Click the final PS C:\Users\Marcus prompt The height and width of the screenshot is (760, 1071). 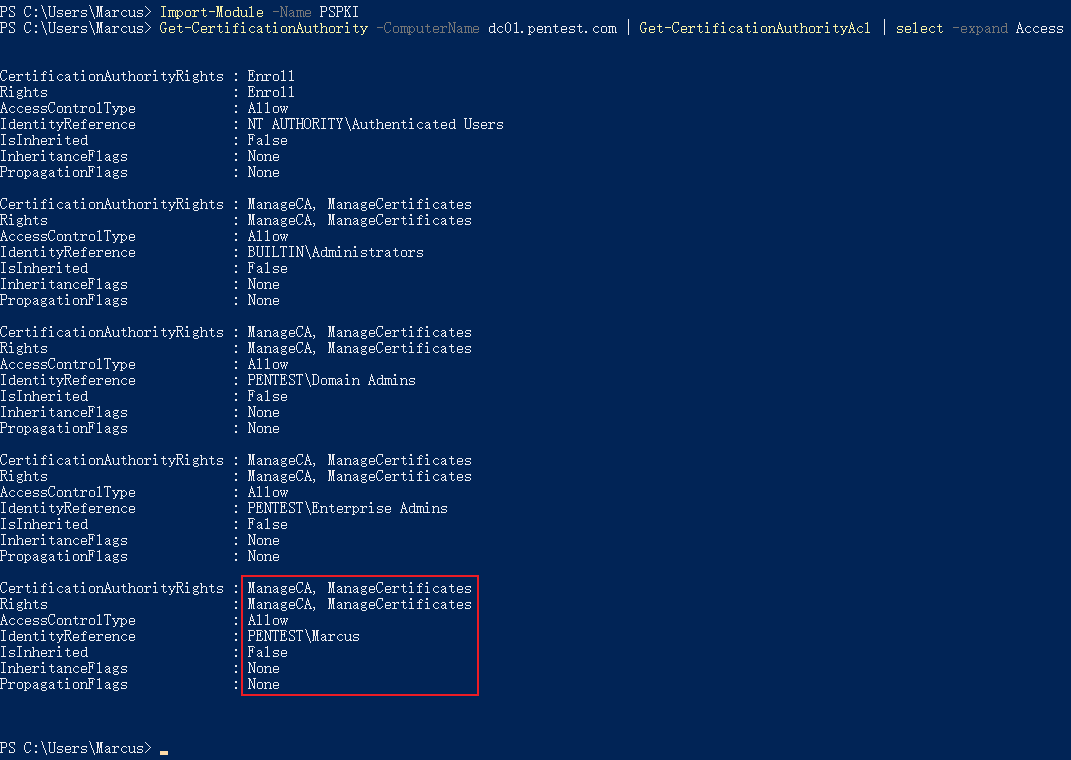click(x=76, y=748)
